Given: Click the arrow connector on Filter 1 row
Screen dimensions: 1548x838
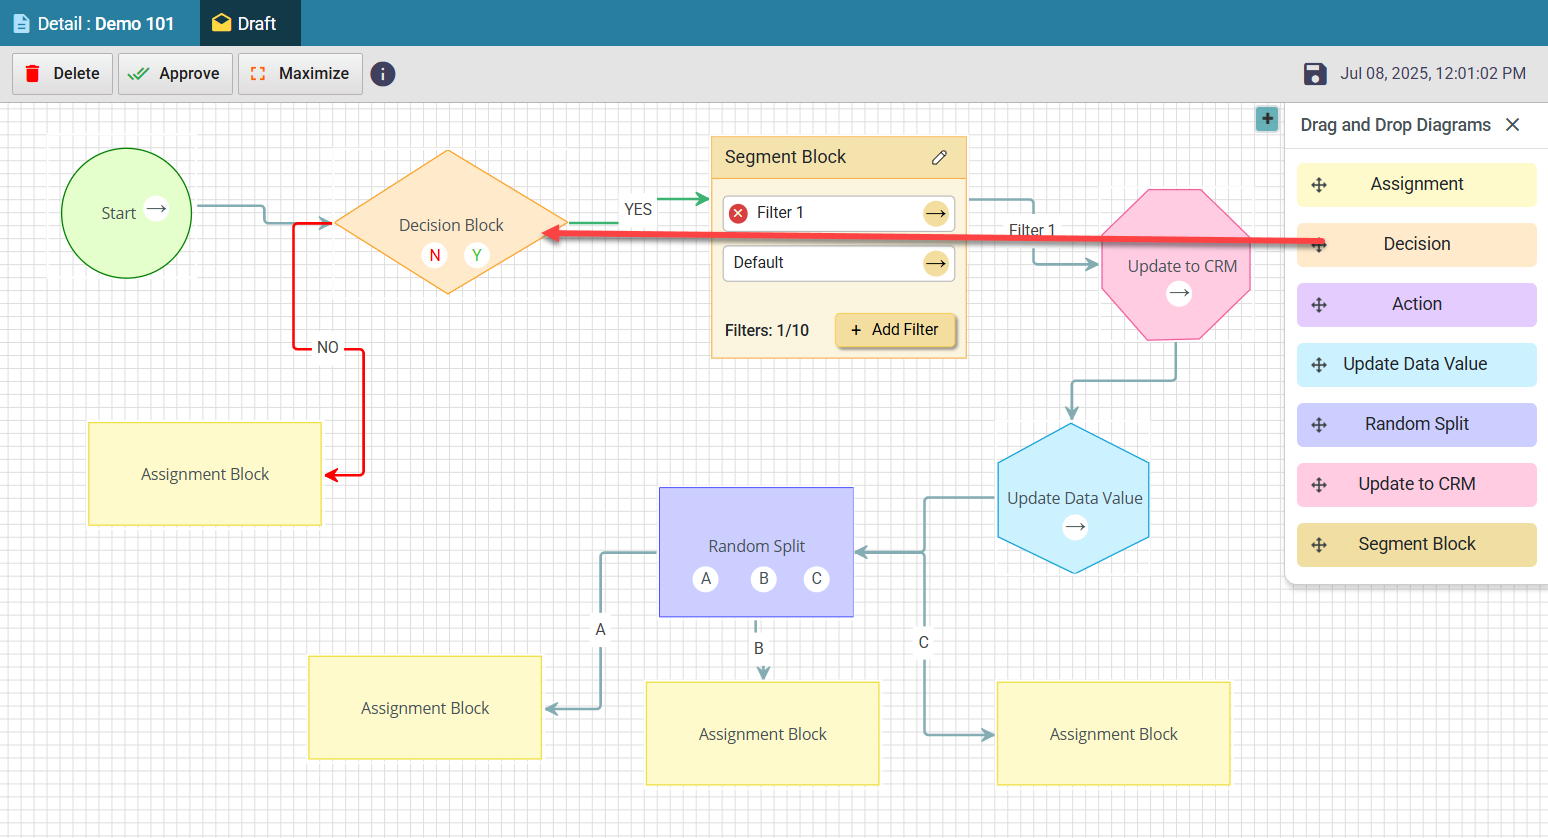Looking at the screenshot, I should 935,213.
